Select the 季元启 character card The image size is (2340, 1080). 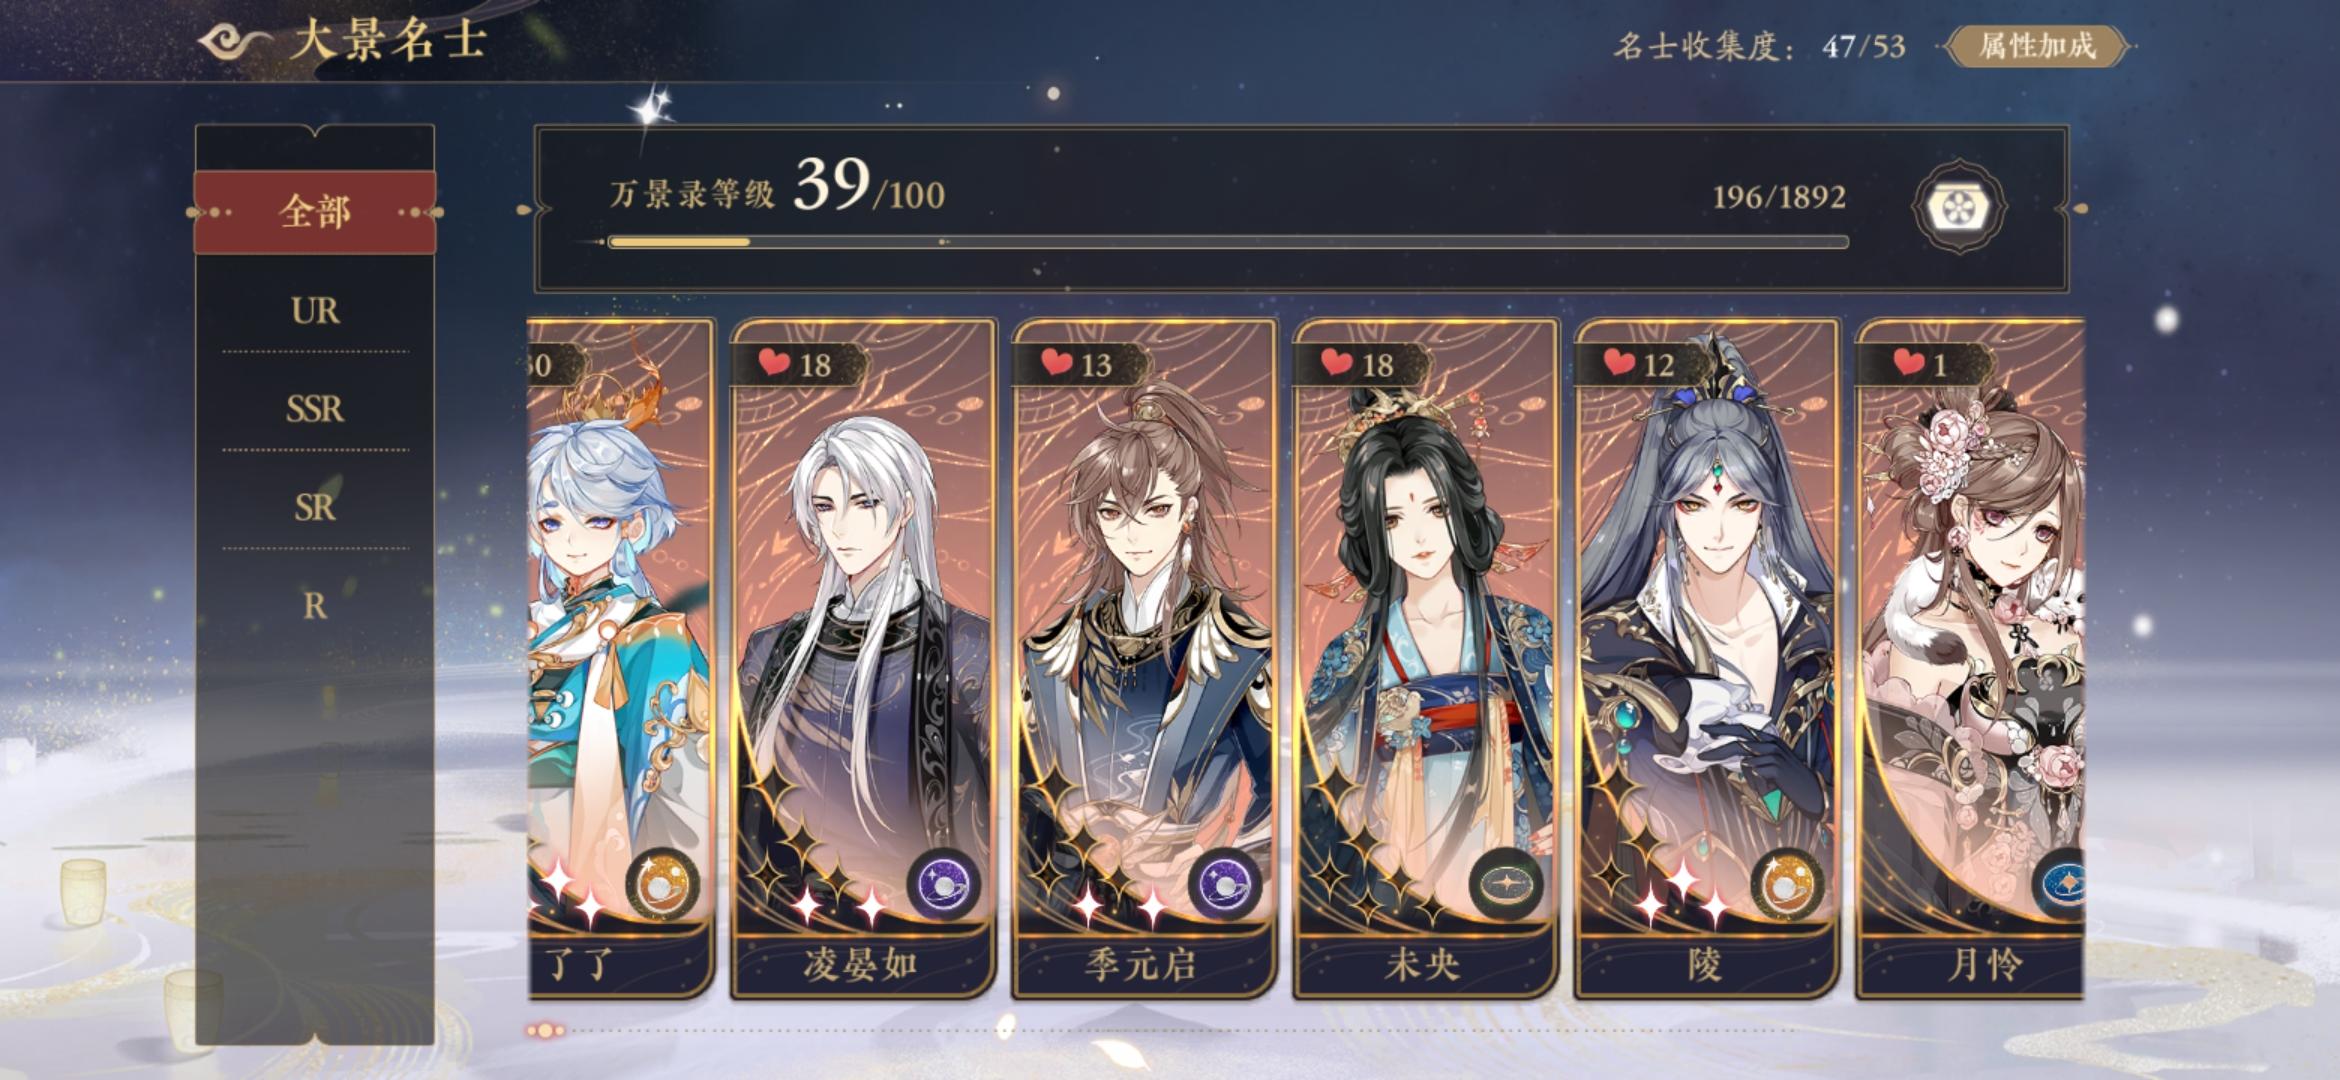[1143, 658]
